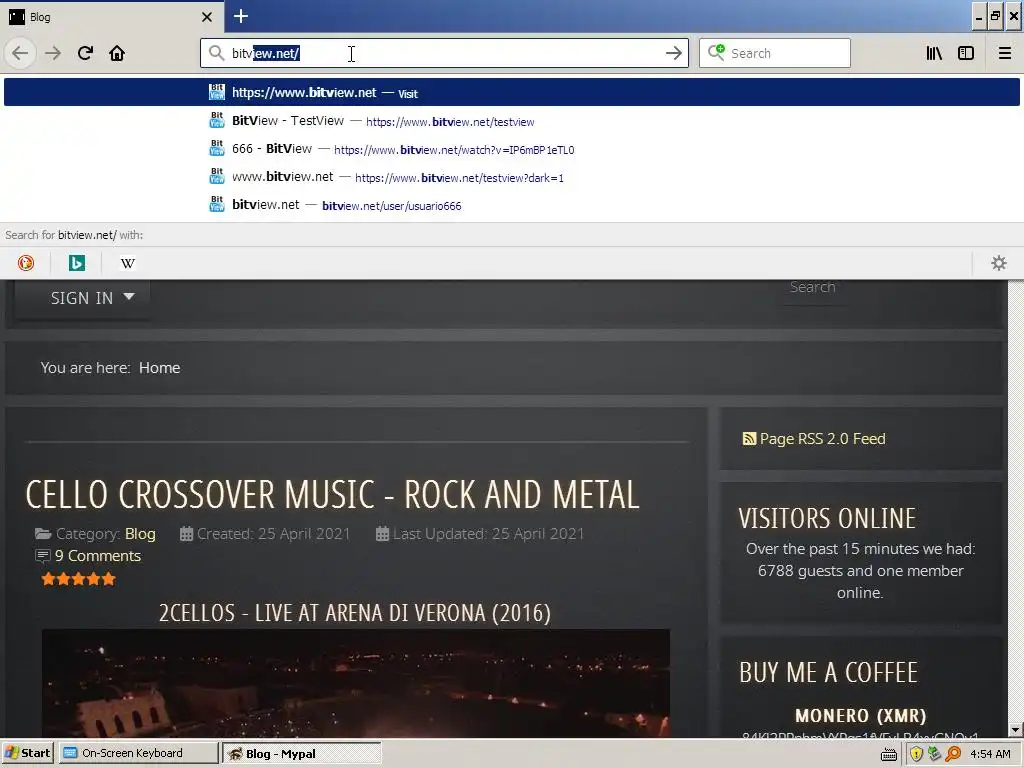
Task: Expand the SIGN IN dropdown
Action: point(91,298)
